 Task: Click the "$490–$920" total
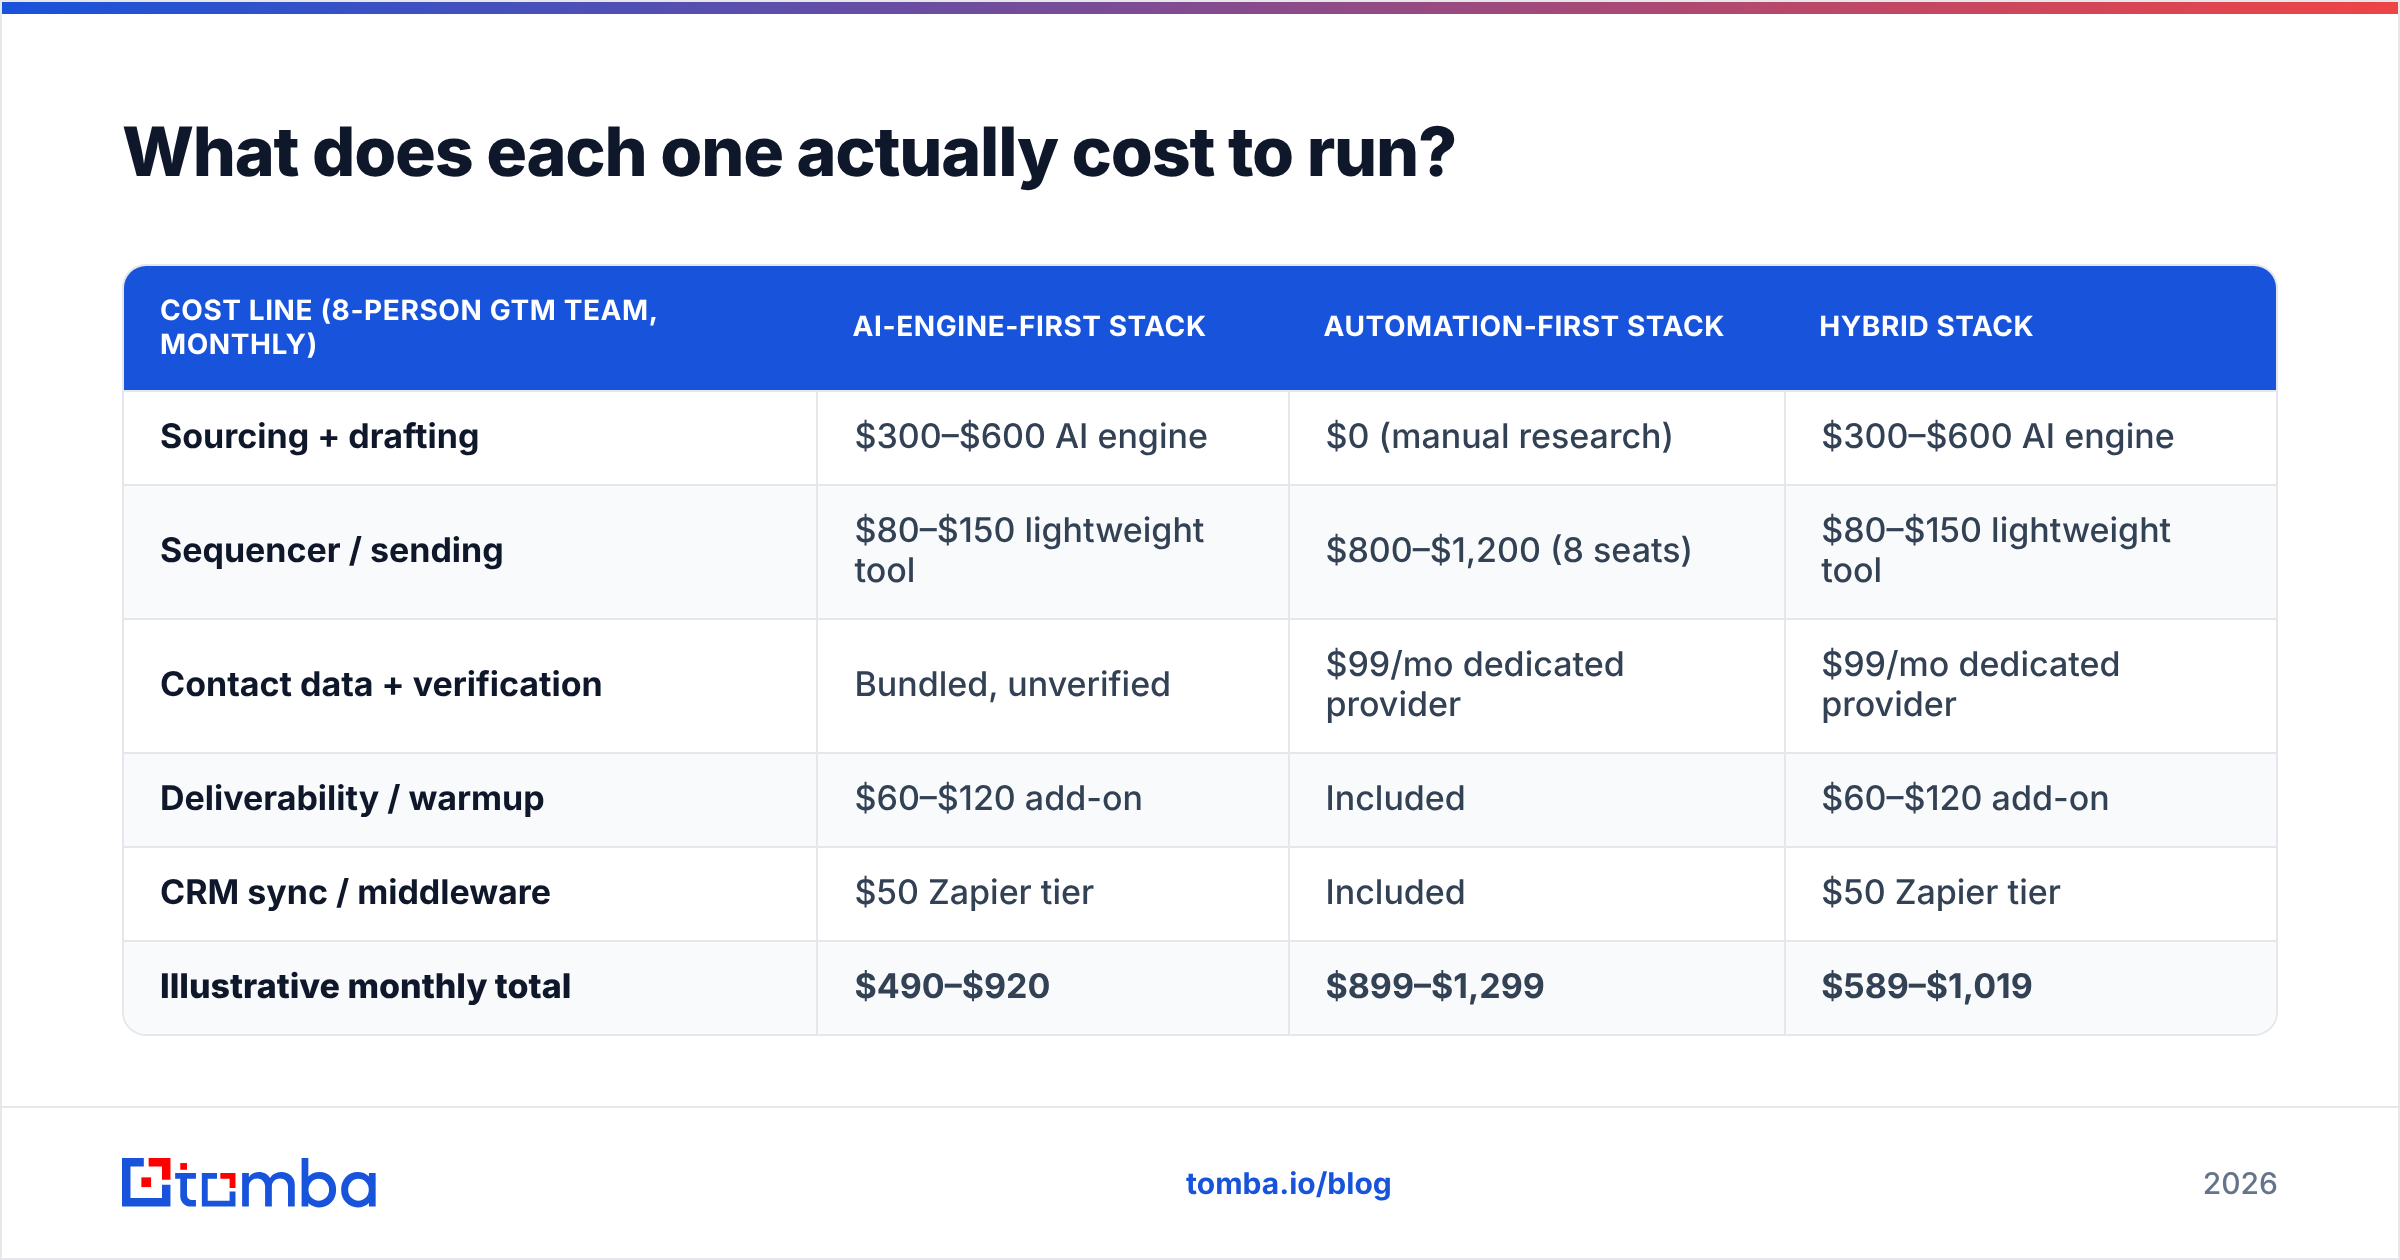(952, 987)
